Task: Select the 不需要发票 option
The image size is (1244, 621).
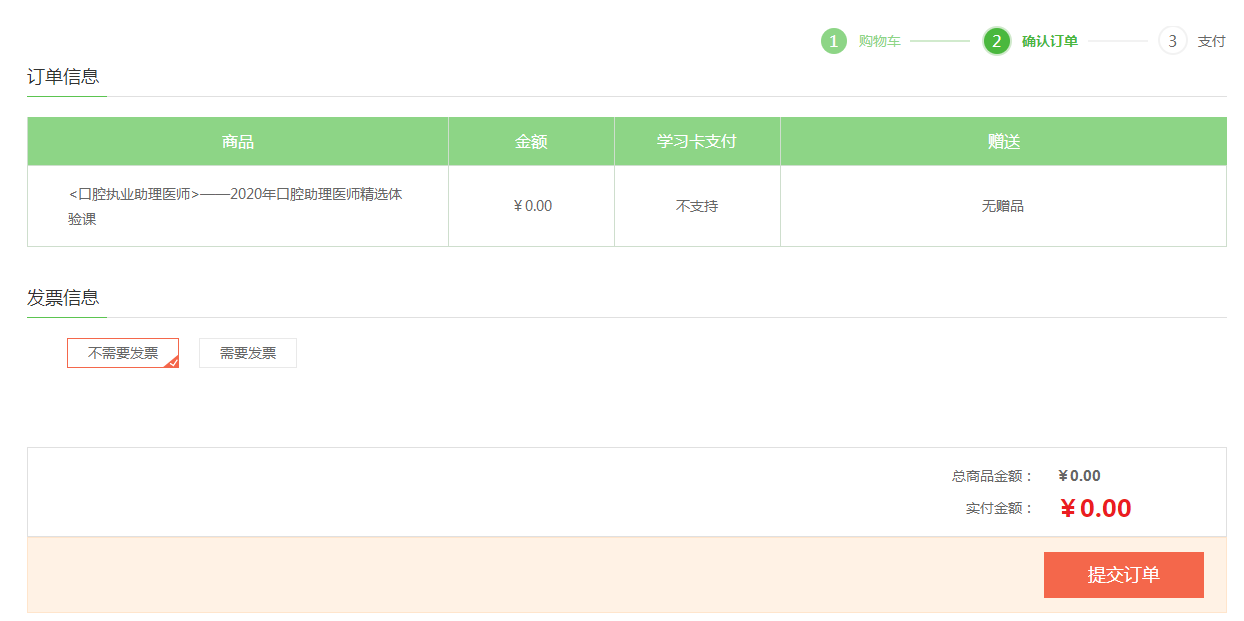Action: click(x=122, y=353)
